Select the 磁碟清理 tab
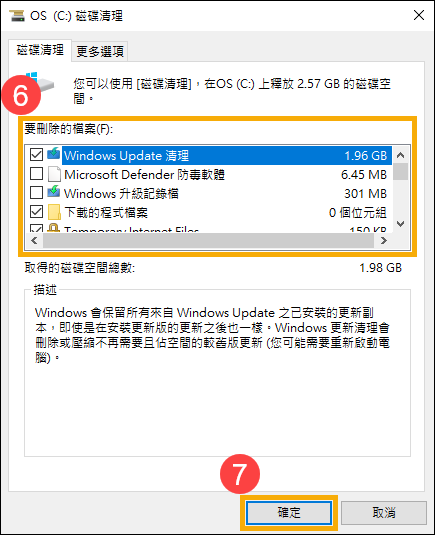This screenshot has width=435, height=535. [x=40, y=50]
